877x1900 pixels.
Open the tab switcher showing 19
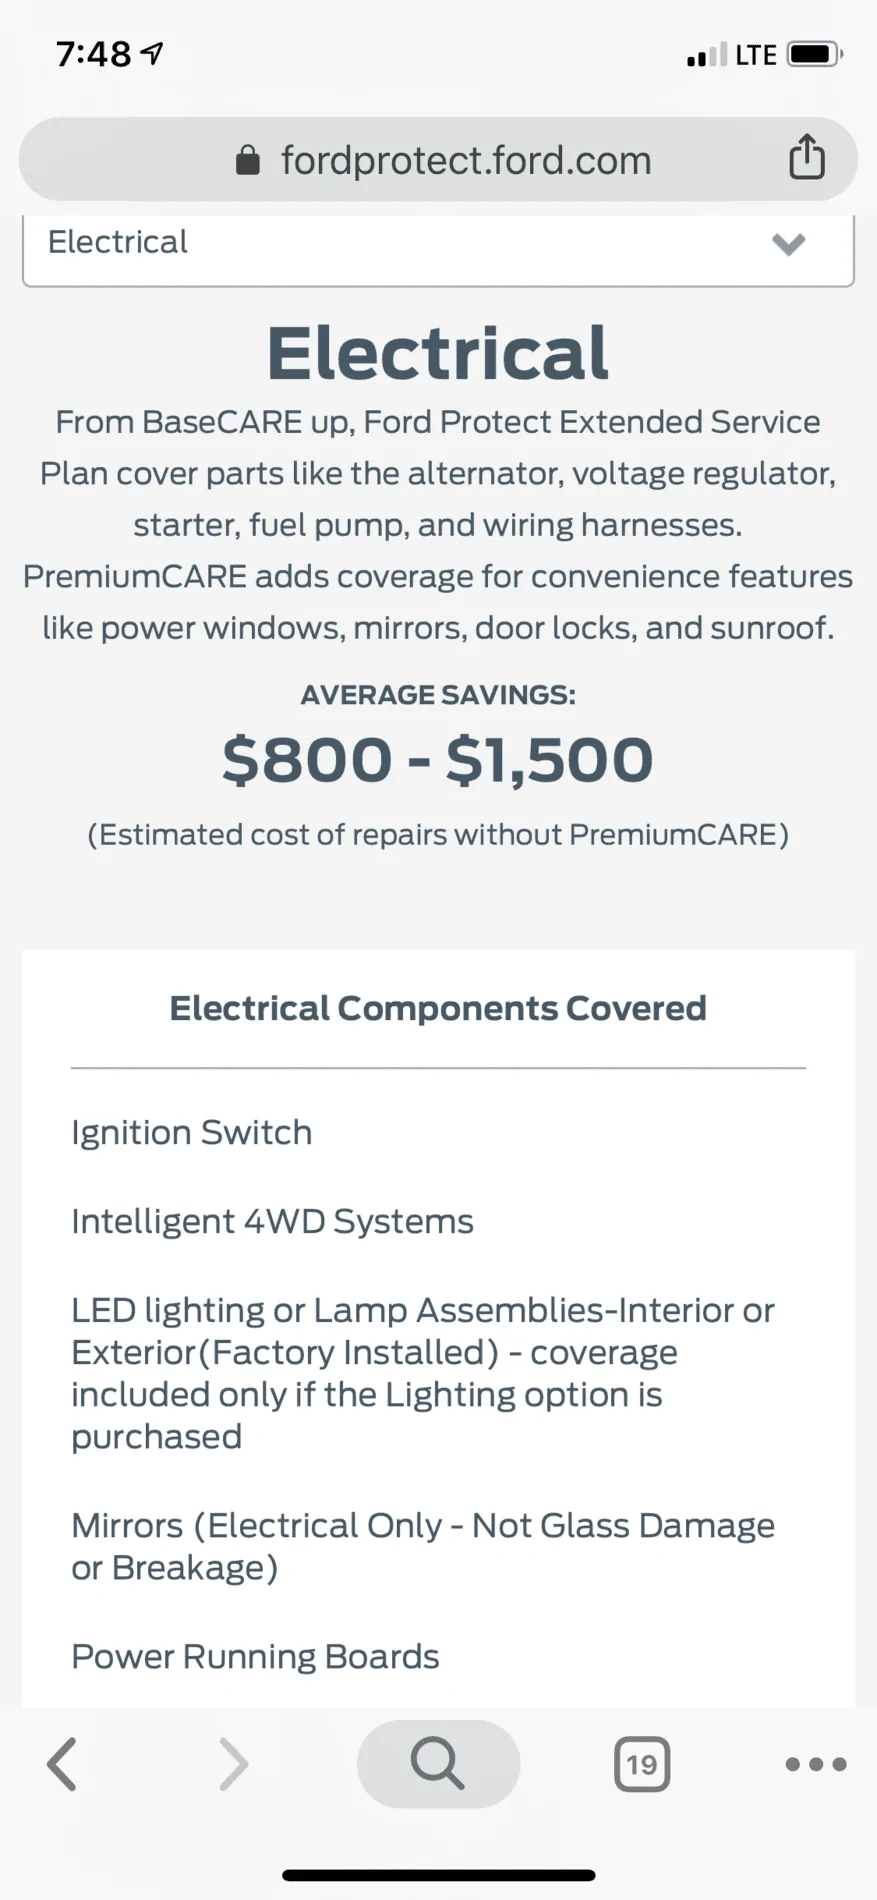point(642,1764)
